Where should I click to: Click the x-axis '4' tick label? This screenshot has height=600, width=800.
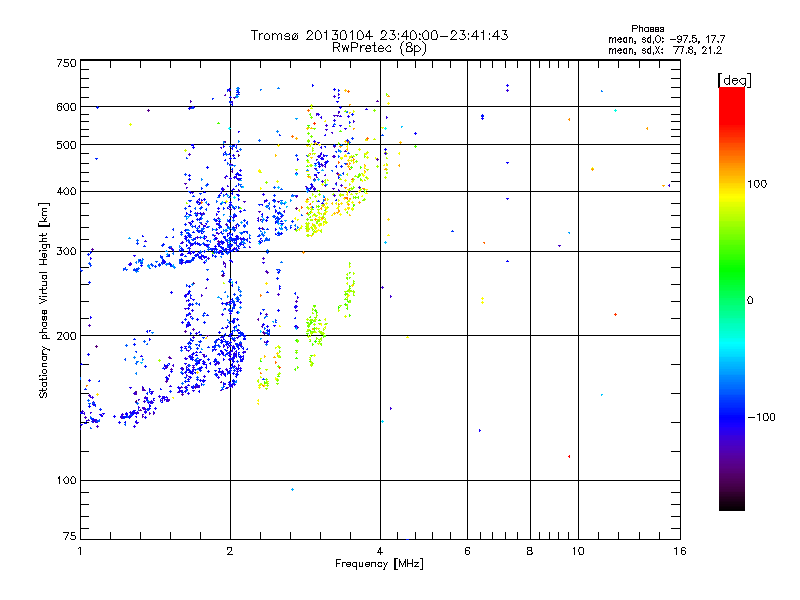[380, 551]
